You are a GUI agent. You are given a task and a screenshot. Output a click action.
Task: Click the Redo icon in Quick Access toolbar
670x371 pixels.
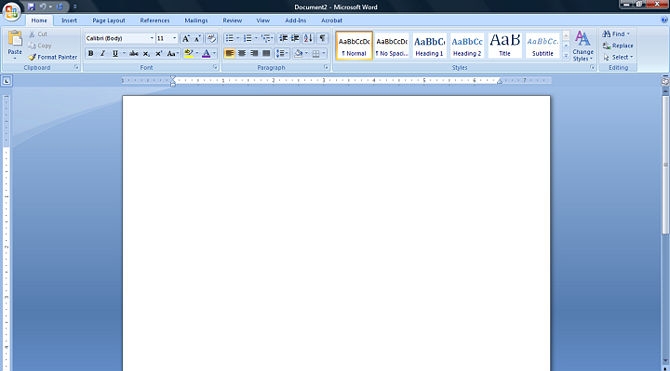coord(60,7)
